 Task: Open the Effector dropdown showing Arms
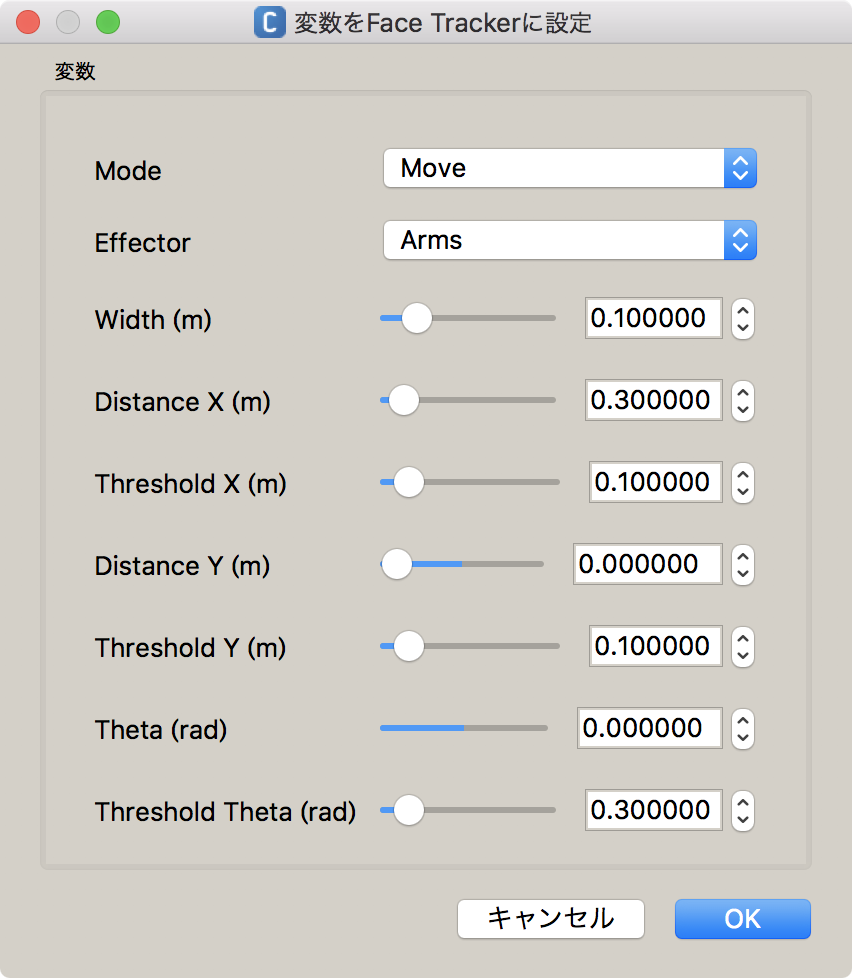point(569,240)
